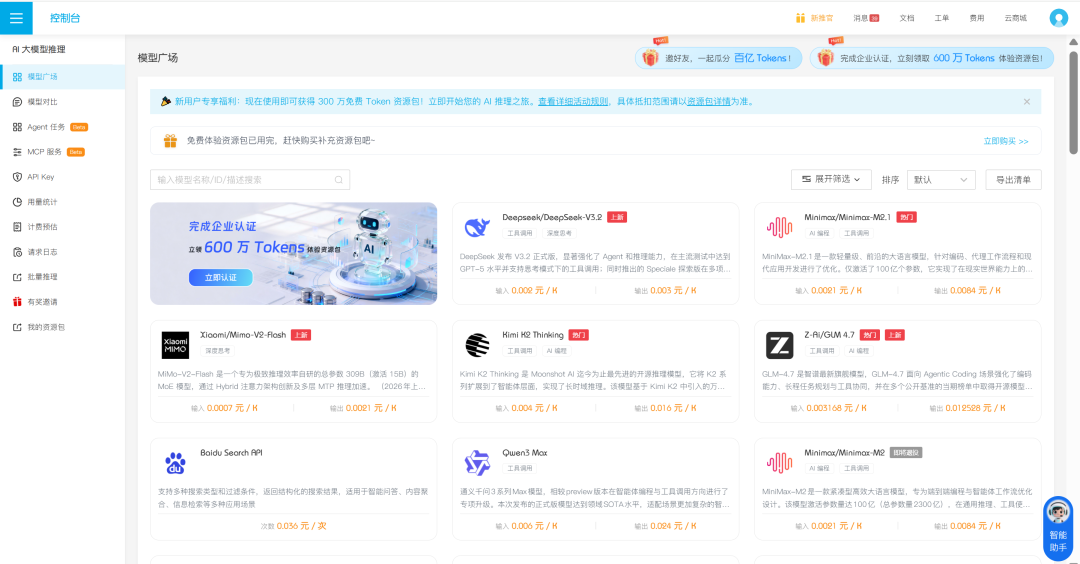
Task: Click 控制台 title in header
Action: [65, 18]
